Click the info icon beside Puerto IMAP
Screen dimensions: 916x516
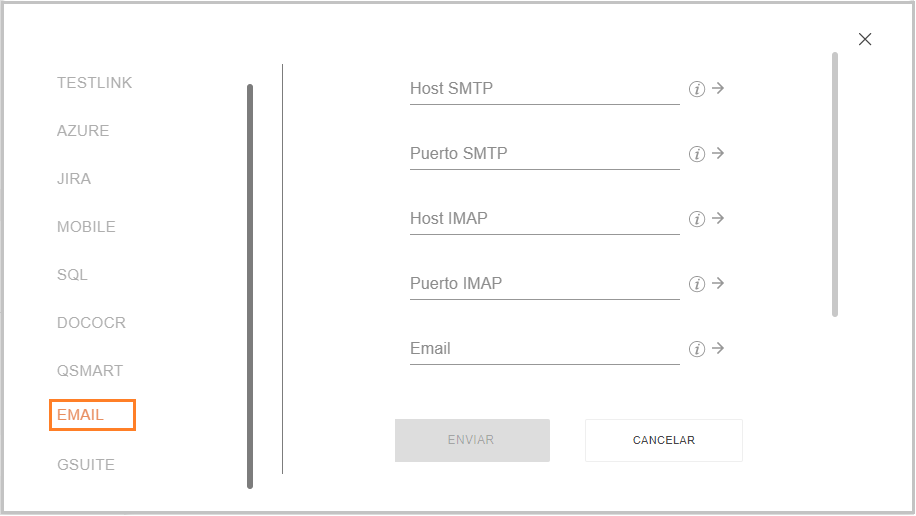point(696,284)
